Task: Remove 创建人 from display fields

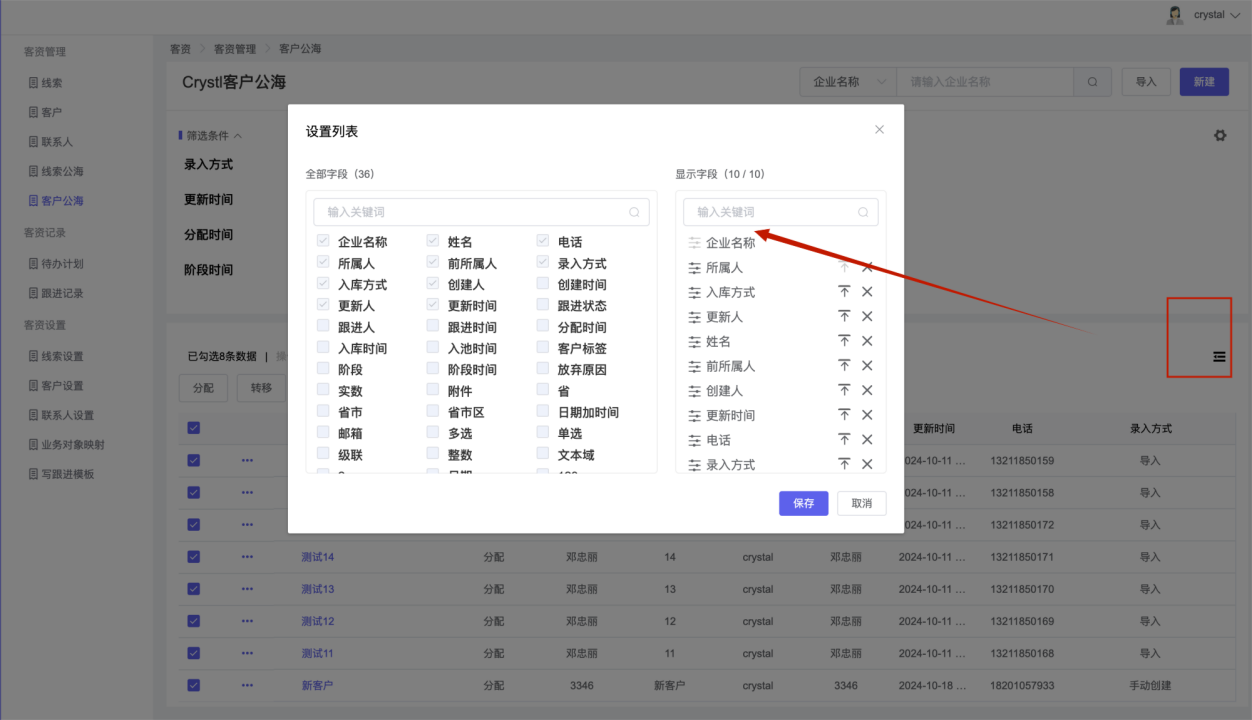Action: (867, 390)
